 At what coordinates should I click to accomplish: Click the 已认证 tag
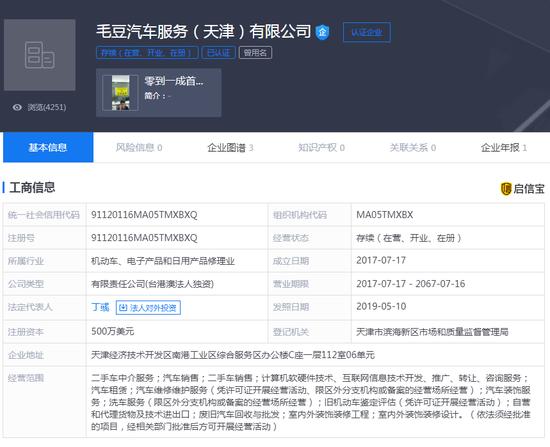[x=219, y=53]
